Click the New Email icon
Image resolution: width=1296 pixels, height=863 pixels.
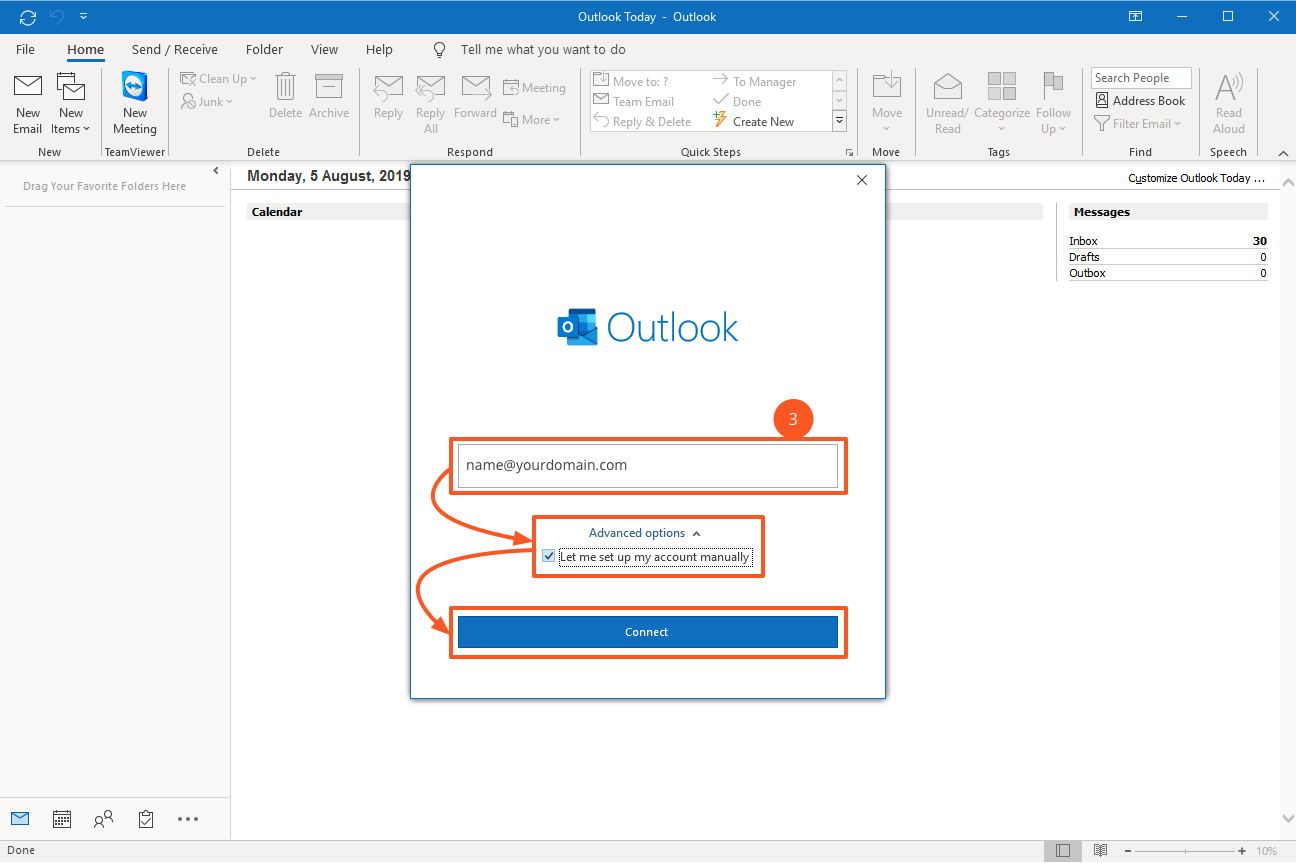28,102
